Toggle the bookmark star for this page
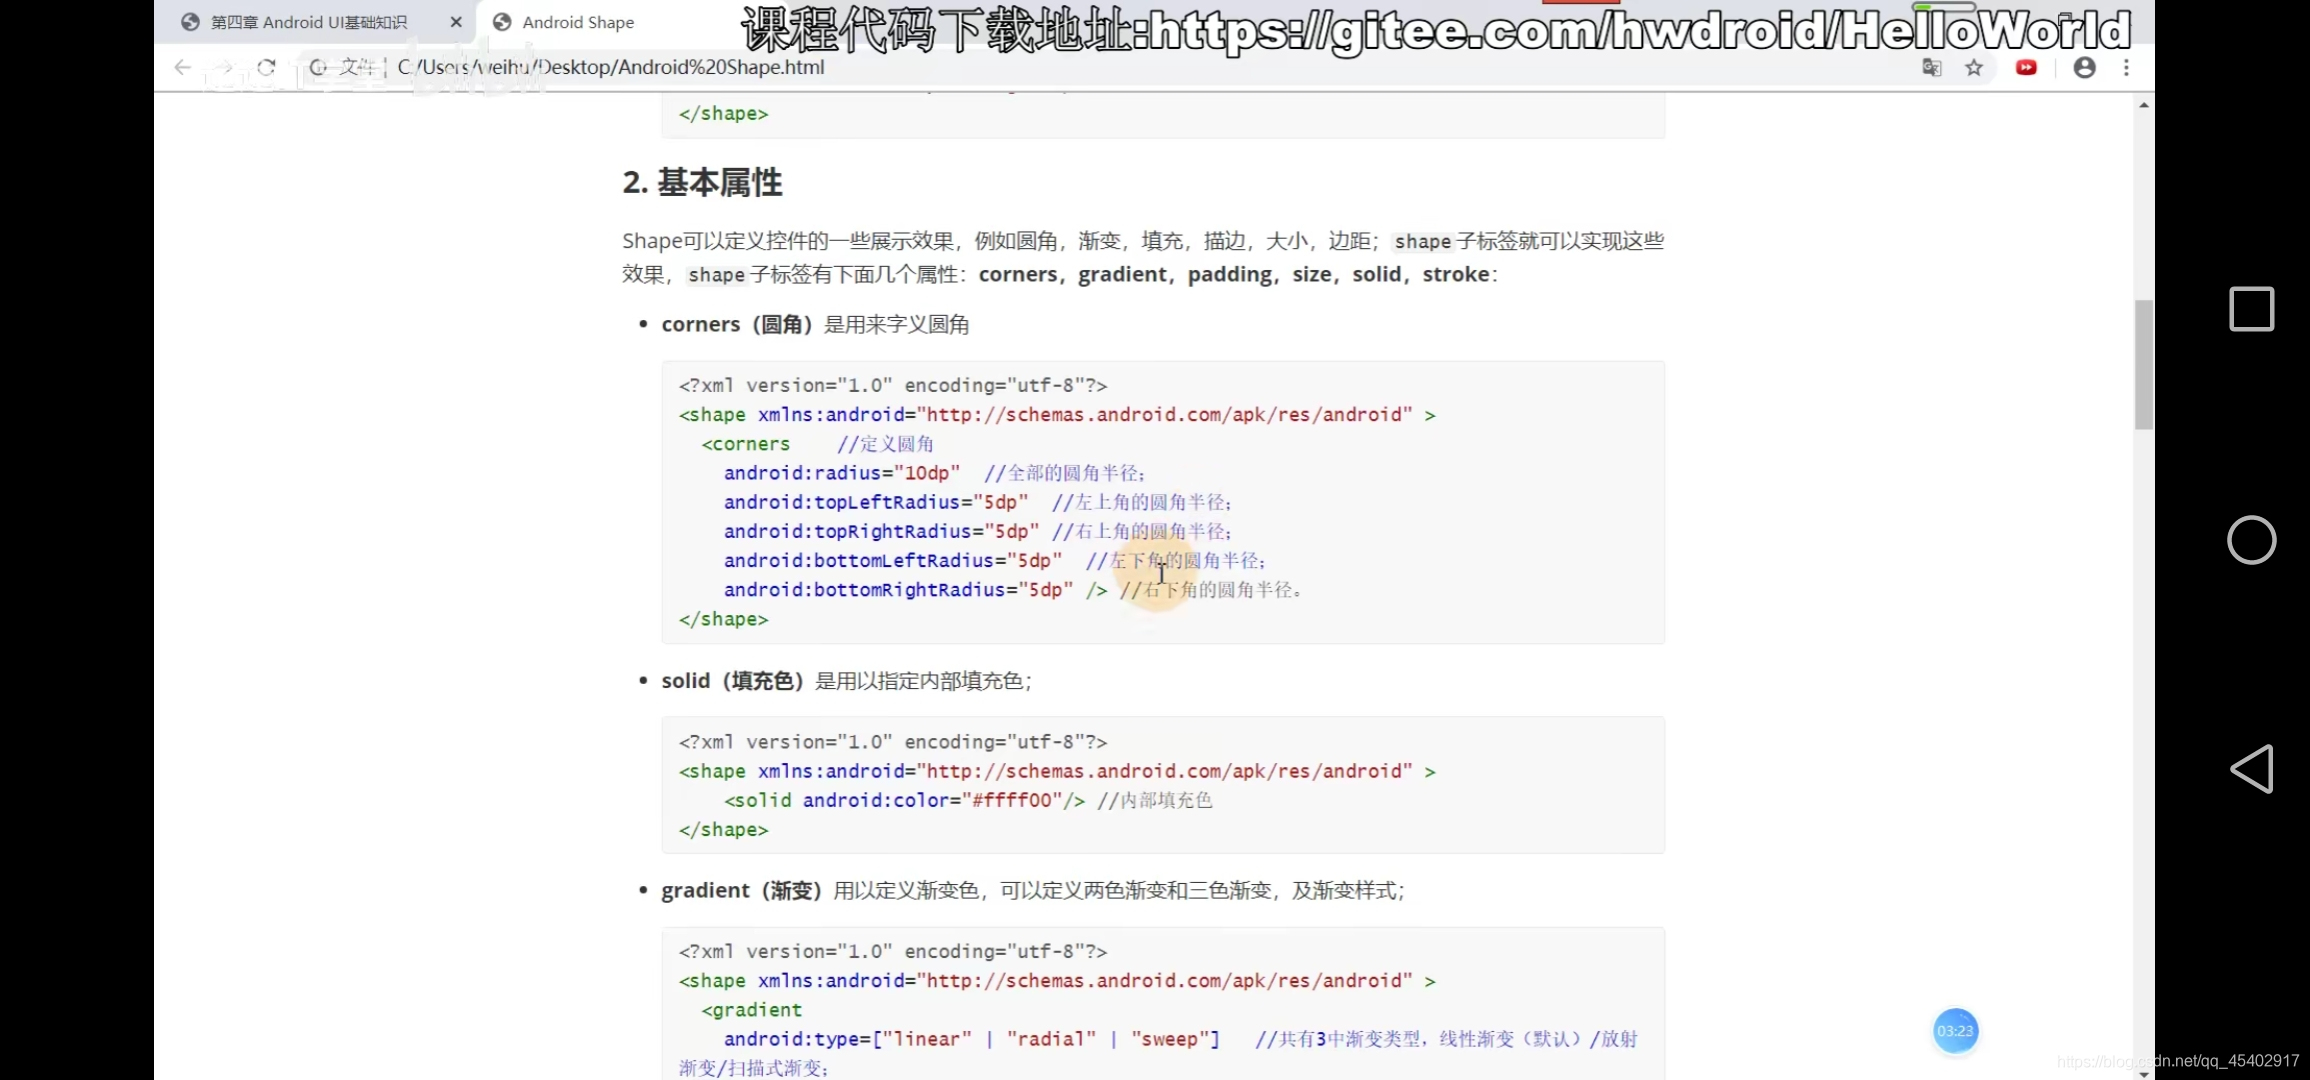Screen dimensions: 2310x1080 click(x=1975, y=67)
